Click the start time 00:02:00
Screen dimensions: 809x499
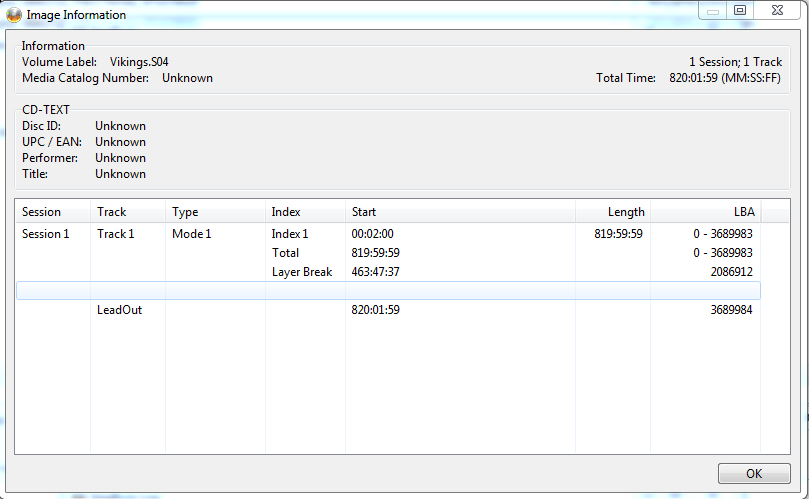[373, 234]
